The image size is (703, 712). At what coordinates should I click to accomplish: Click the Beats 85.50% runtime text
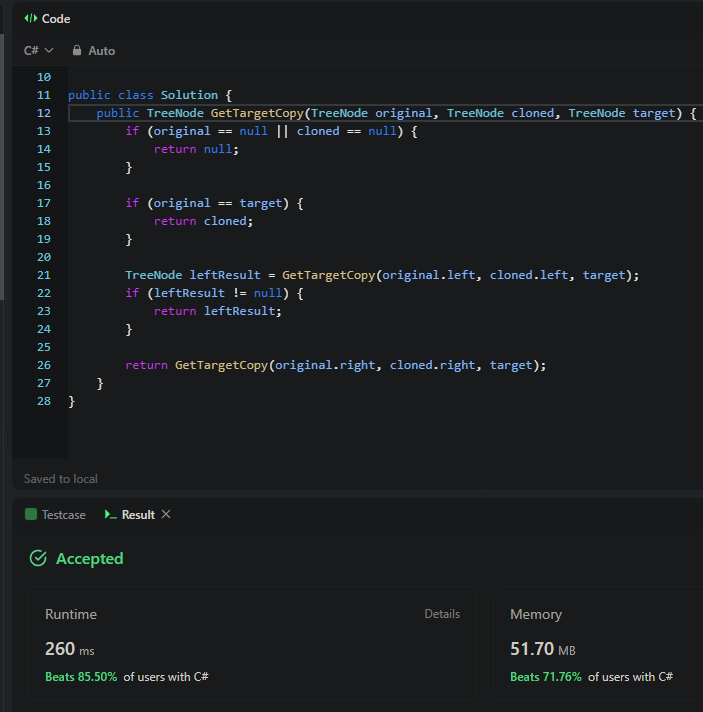click(80, 677)
